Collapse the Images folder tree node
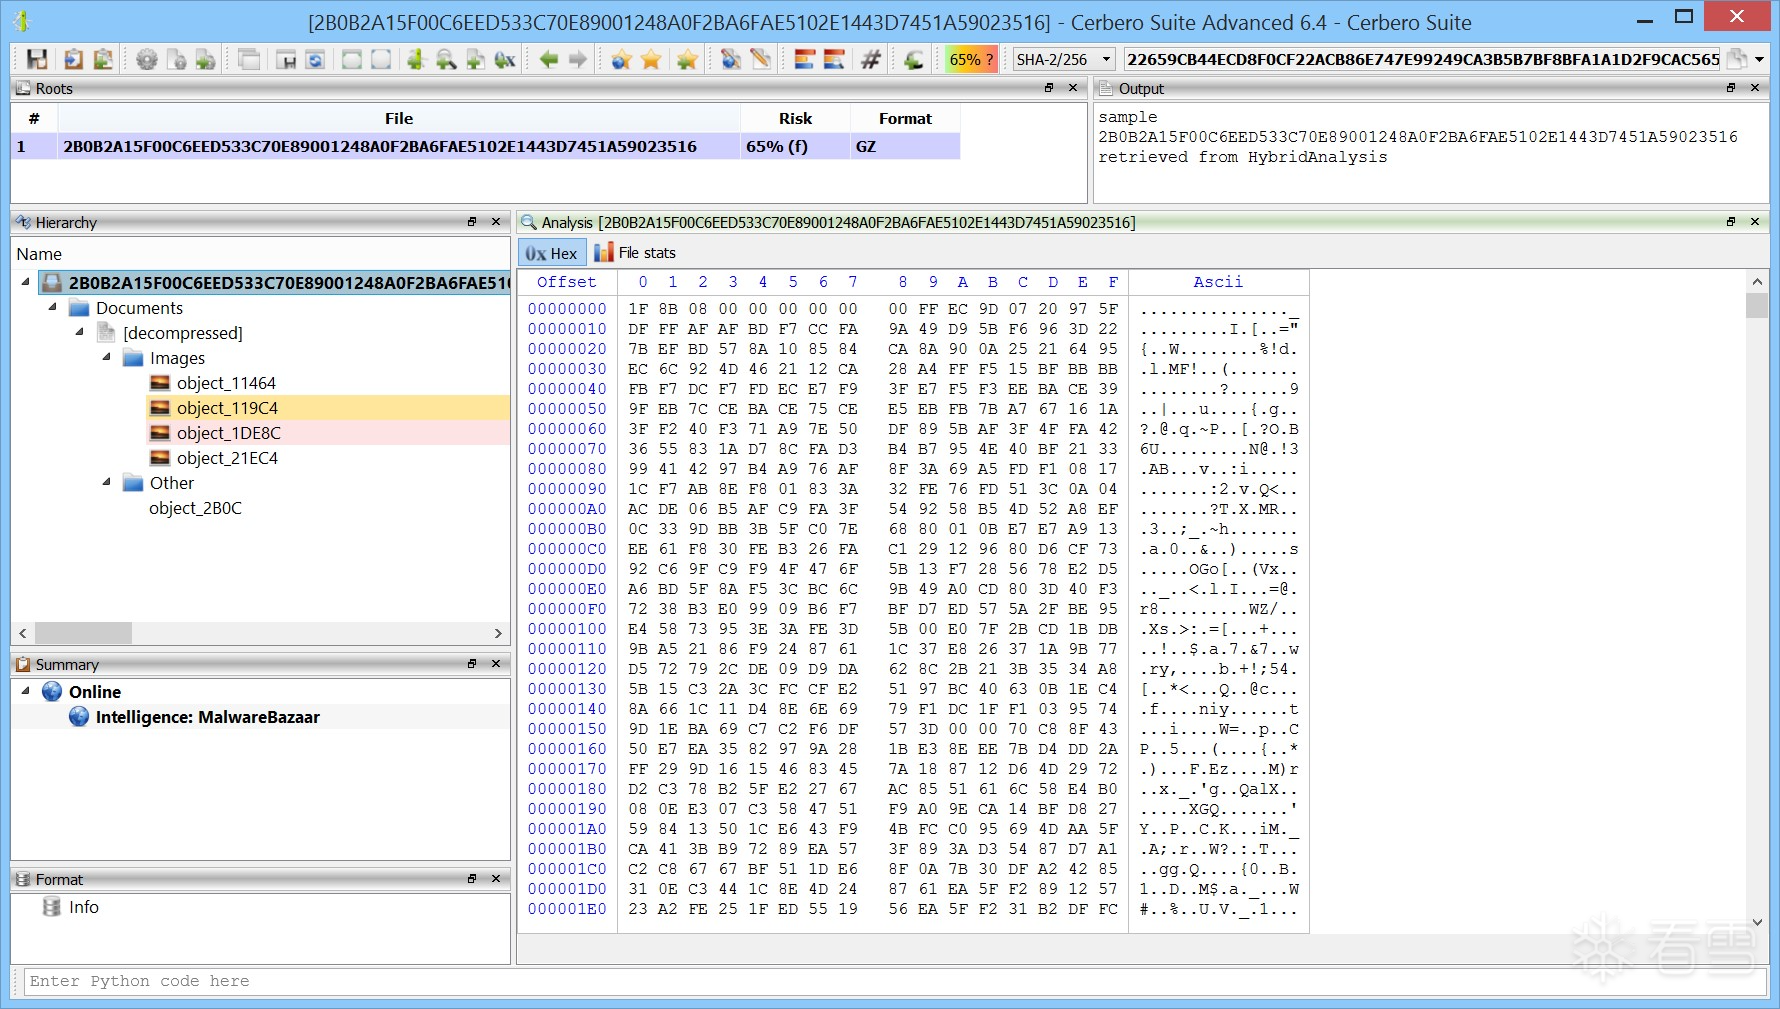1780x1009 pixels. pyautogui.click(x=107, y=358)
